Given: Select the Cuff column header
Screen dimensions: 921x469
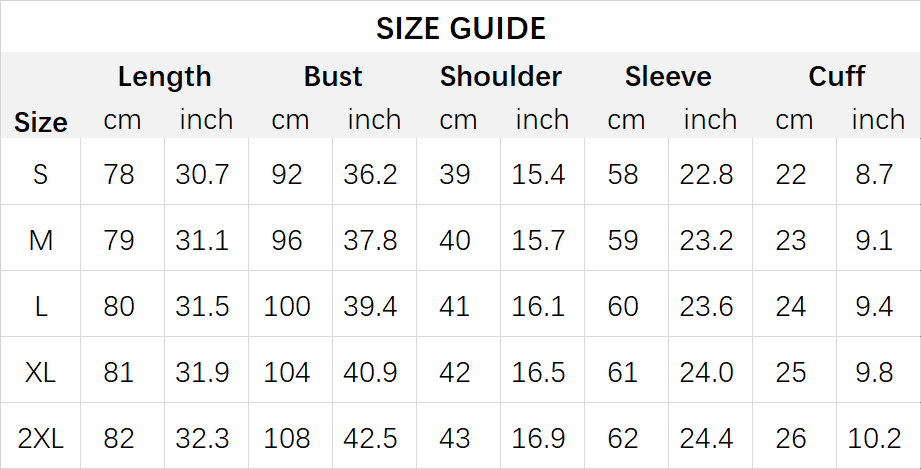Looking at the screenshot, I should pyautogui.click(x=836, y=76).
